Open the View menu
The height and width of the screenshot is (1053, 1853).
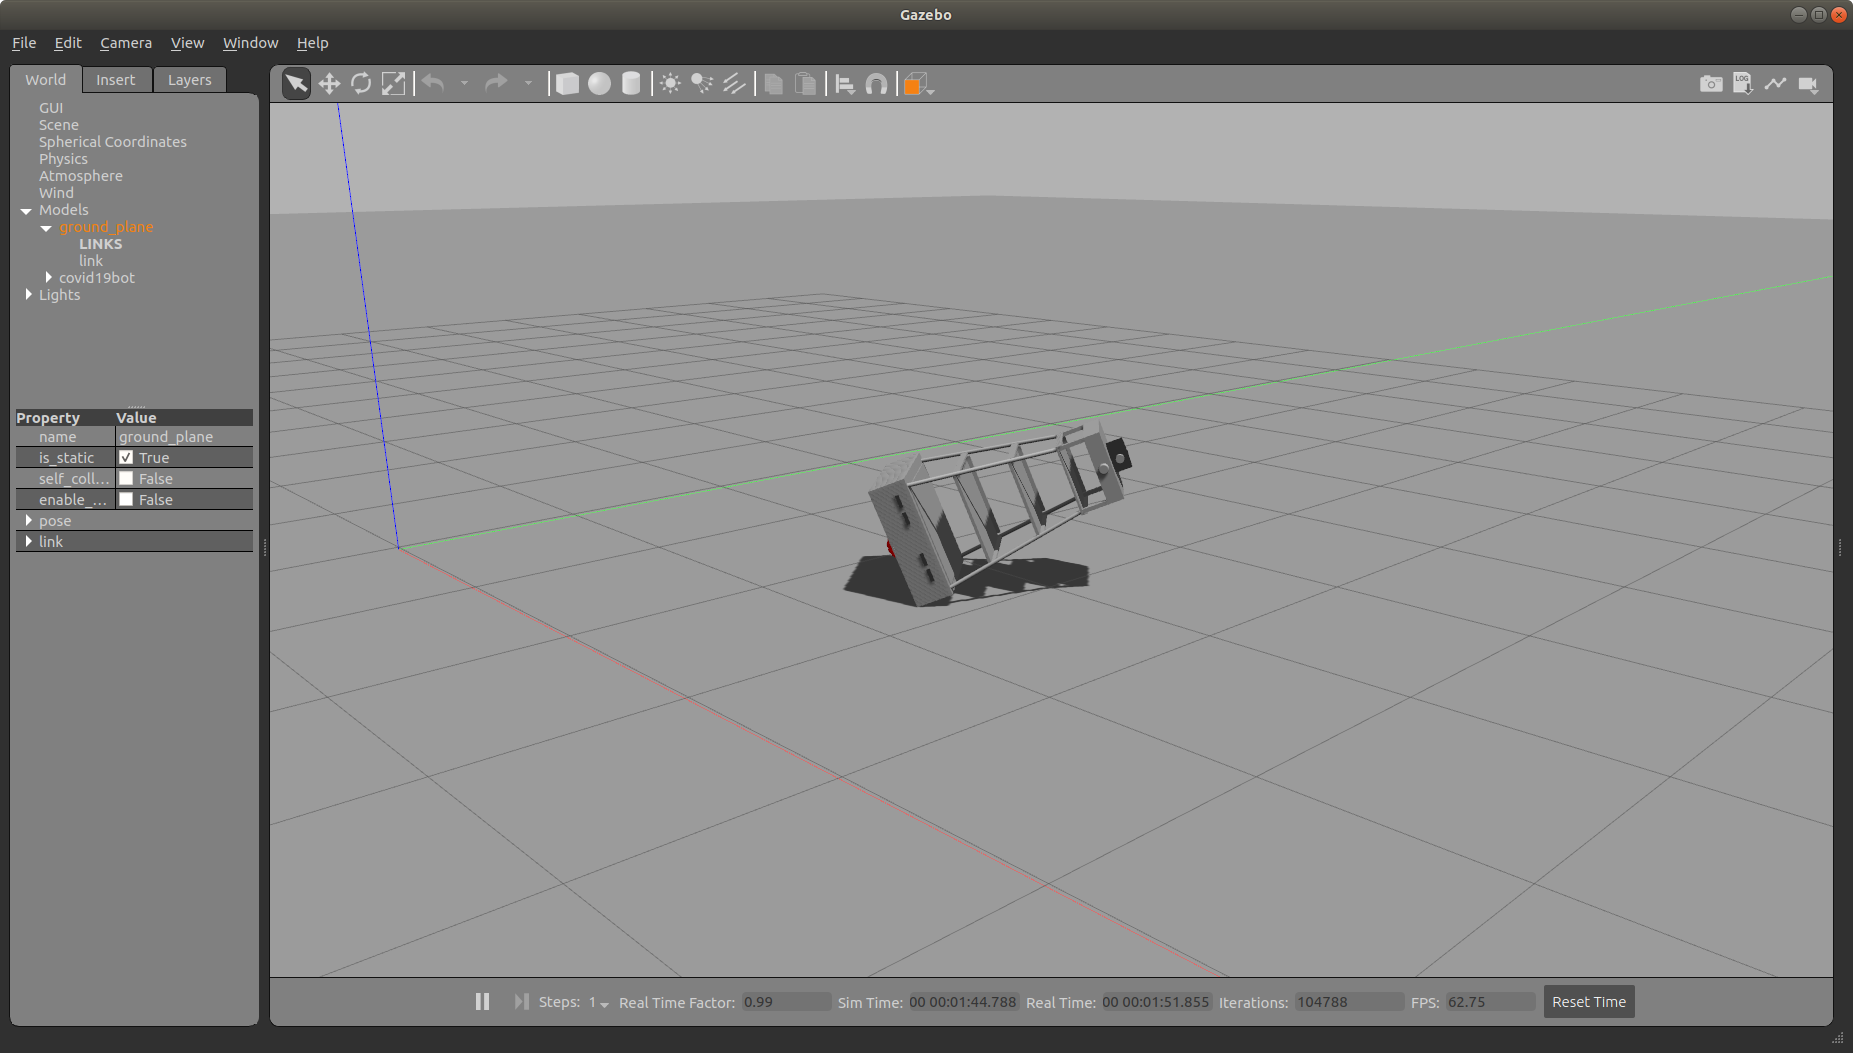187,43
